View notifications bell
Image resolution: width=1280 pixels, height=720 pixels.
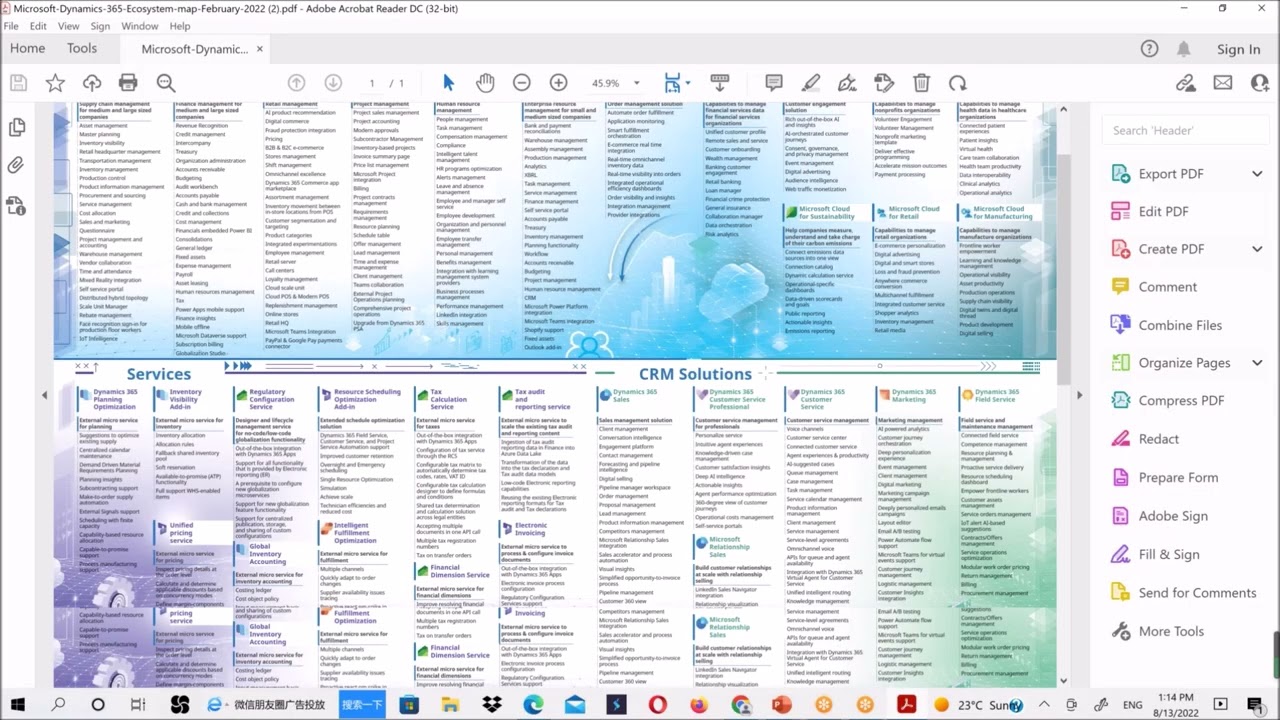click(x=1184, y=49)
